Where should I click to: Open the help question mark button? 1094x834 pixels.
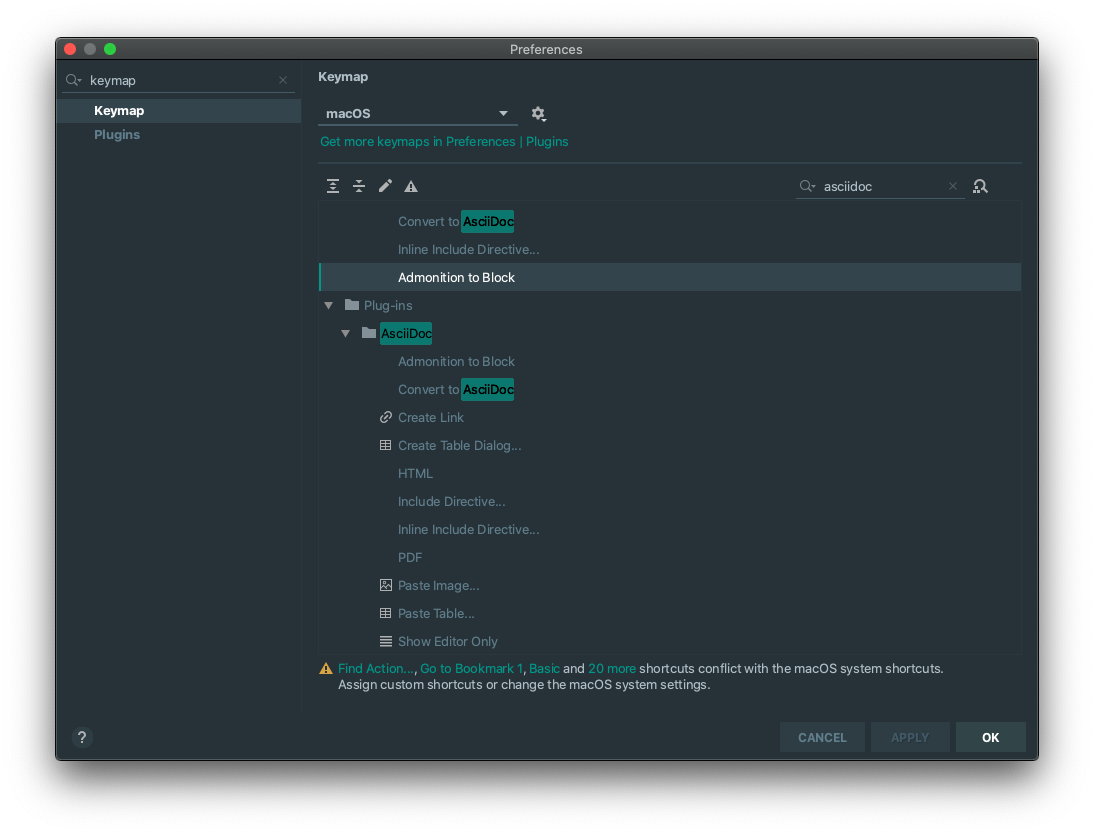(x=82, y=738)
